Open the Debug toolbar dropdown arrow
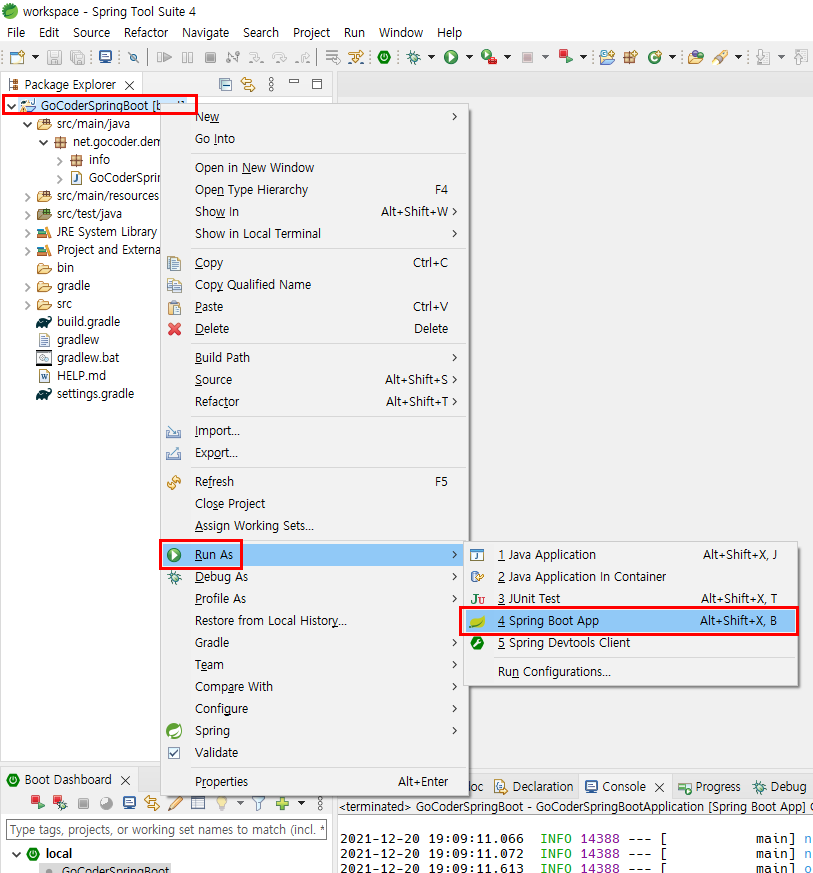 (x=431, y=57)
